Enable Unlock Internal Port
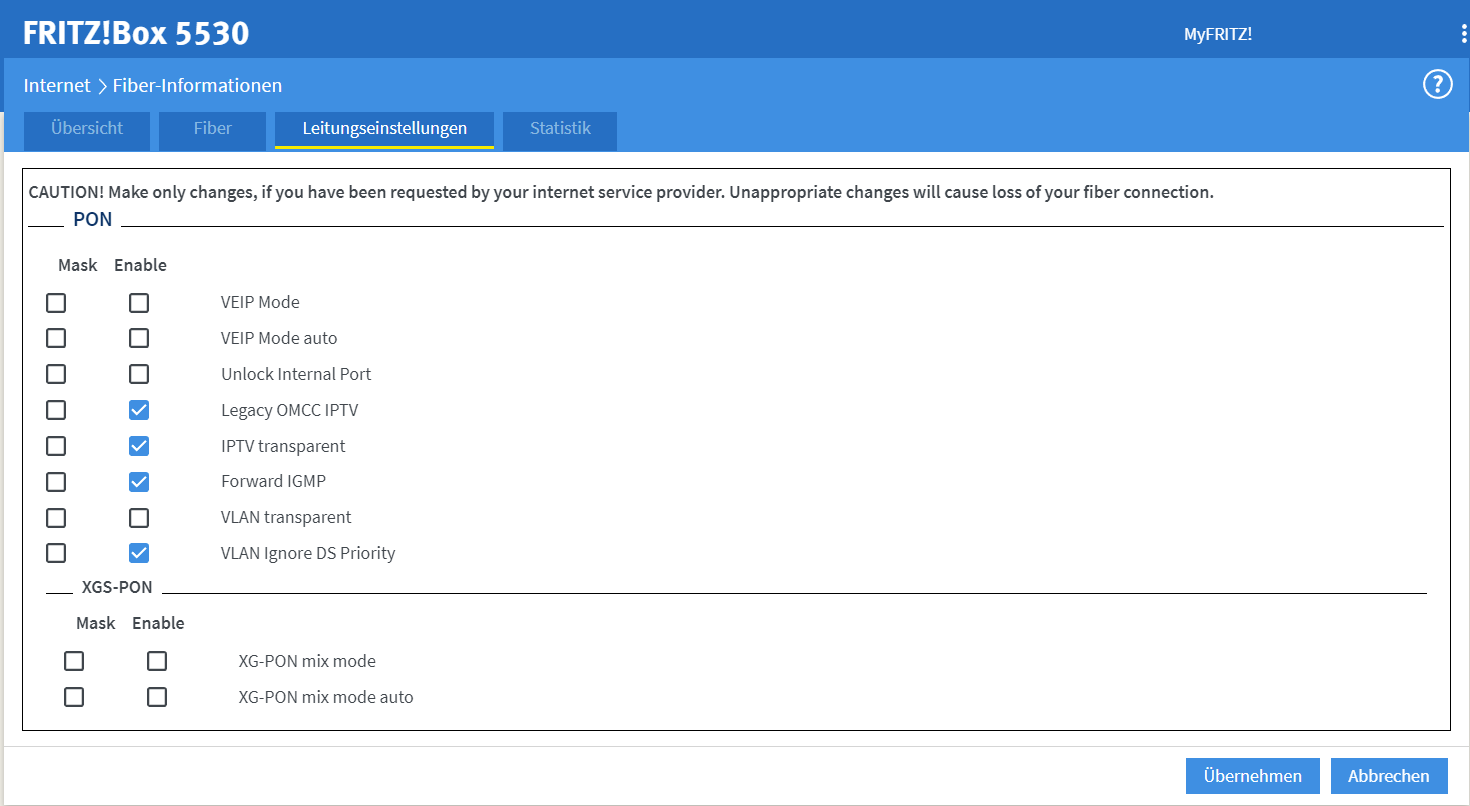1470x806 pixels. (139, 374)
